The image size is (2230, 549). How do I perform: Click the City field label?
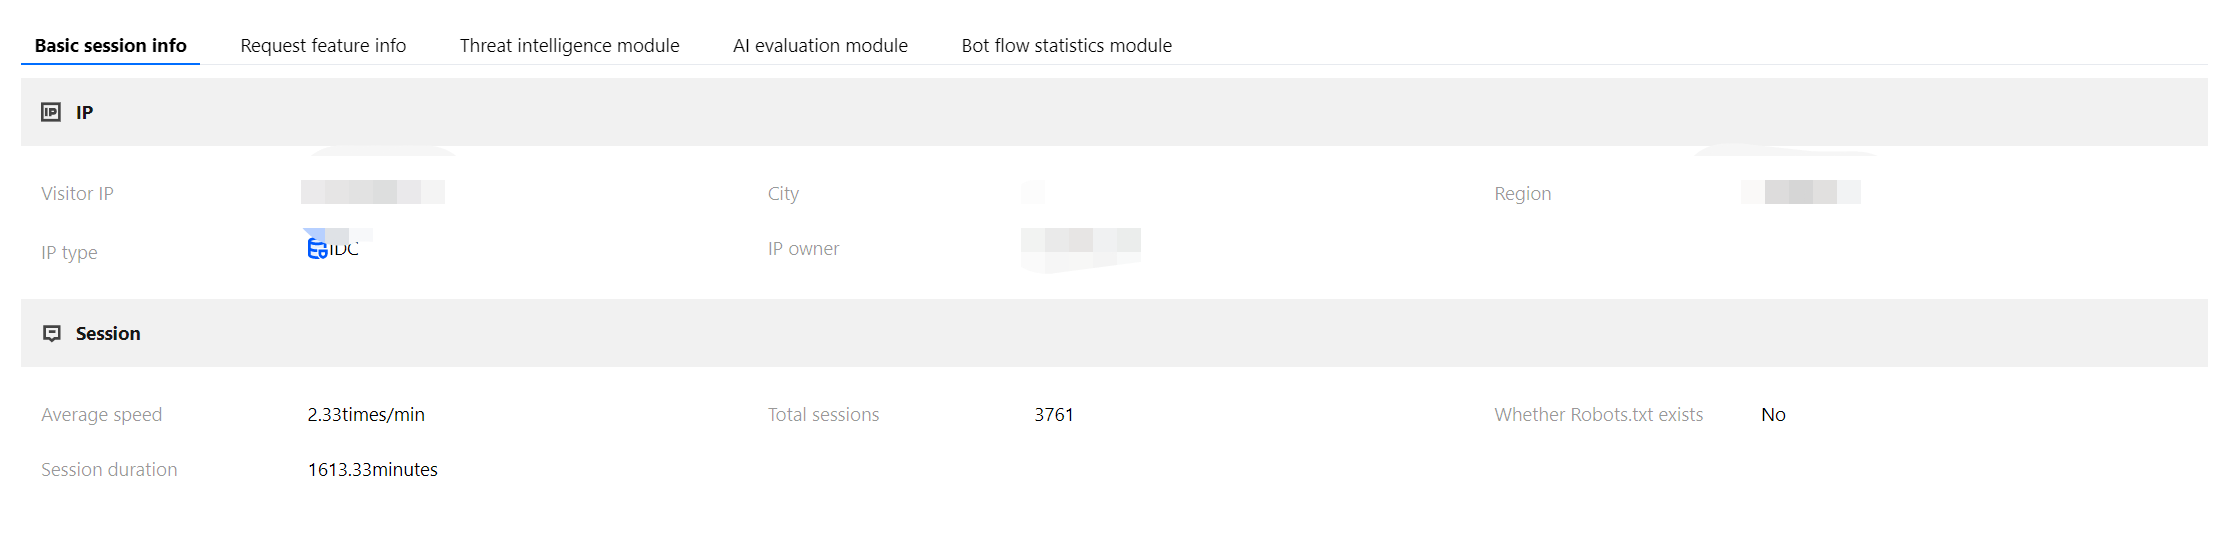tap(783, 194)
